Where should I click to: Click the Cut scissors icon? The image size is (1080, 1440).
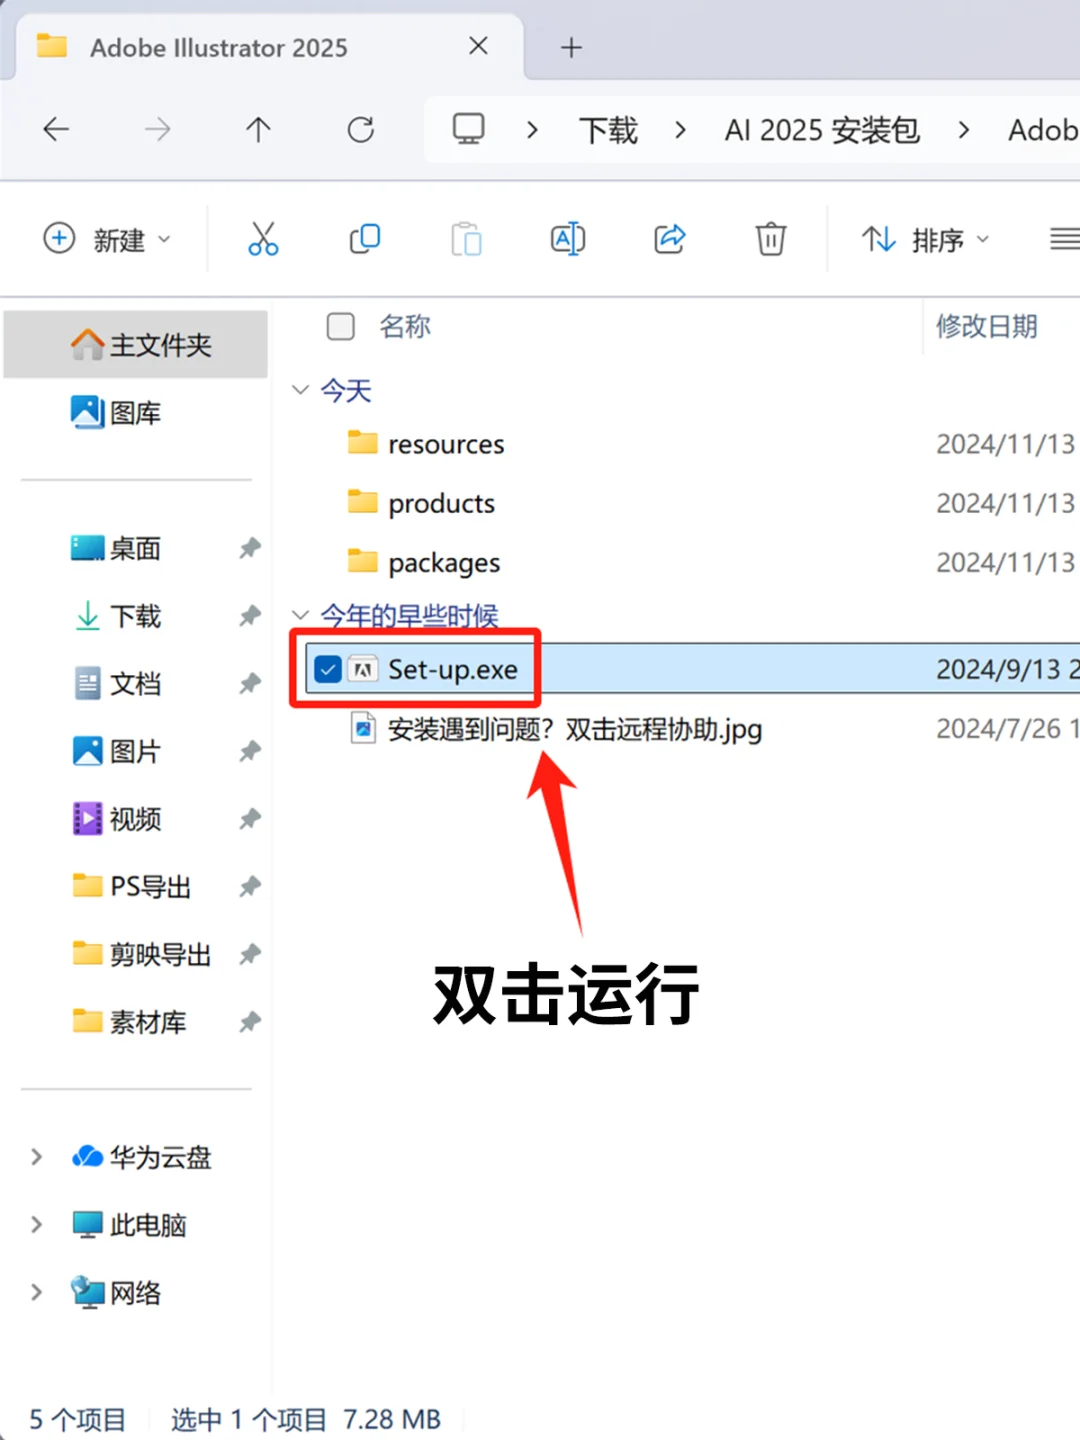click(263, 239)
